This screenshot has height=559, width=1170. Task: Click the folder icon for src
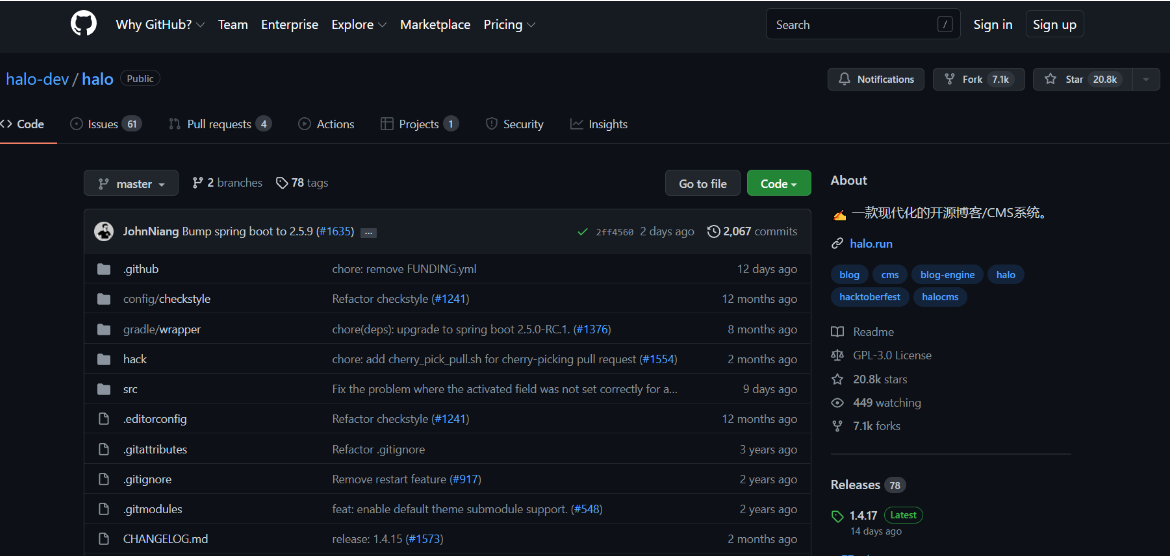[104, 389]
